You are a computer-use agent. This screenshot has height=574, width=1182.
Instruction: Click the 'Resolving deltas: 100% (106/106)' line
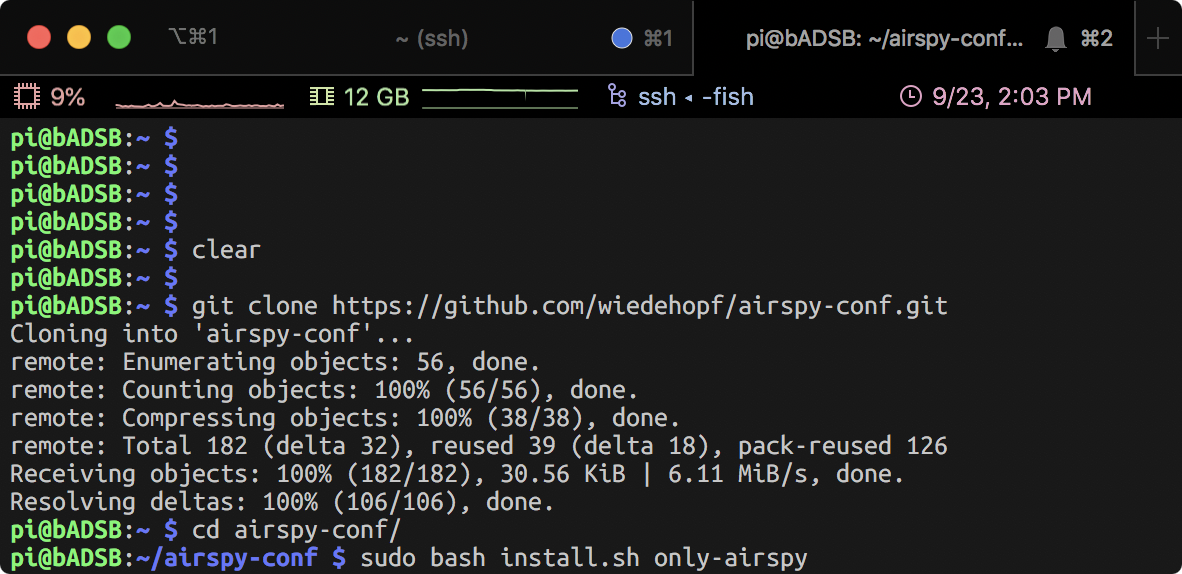(x=283, y=502)
